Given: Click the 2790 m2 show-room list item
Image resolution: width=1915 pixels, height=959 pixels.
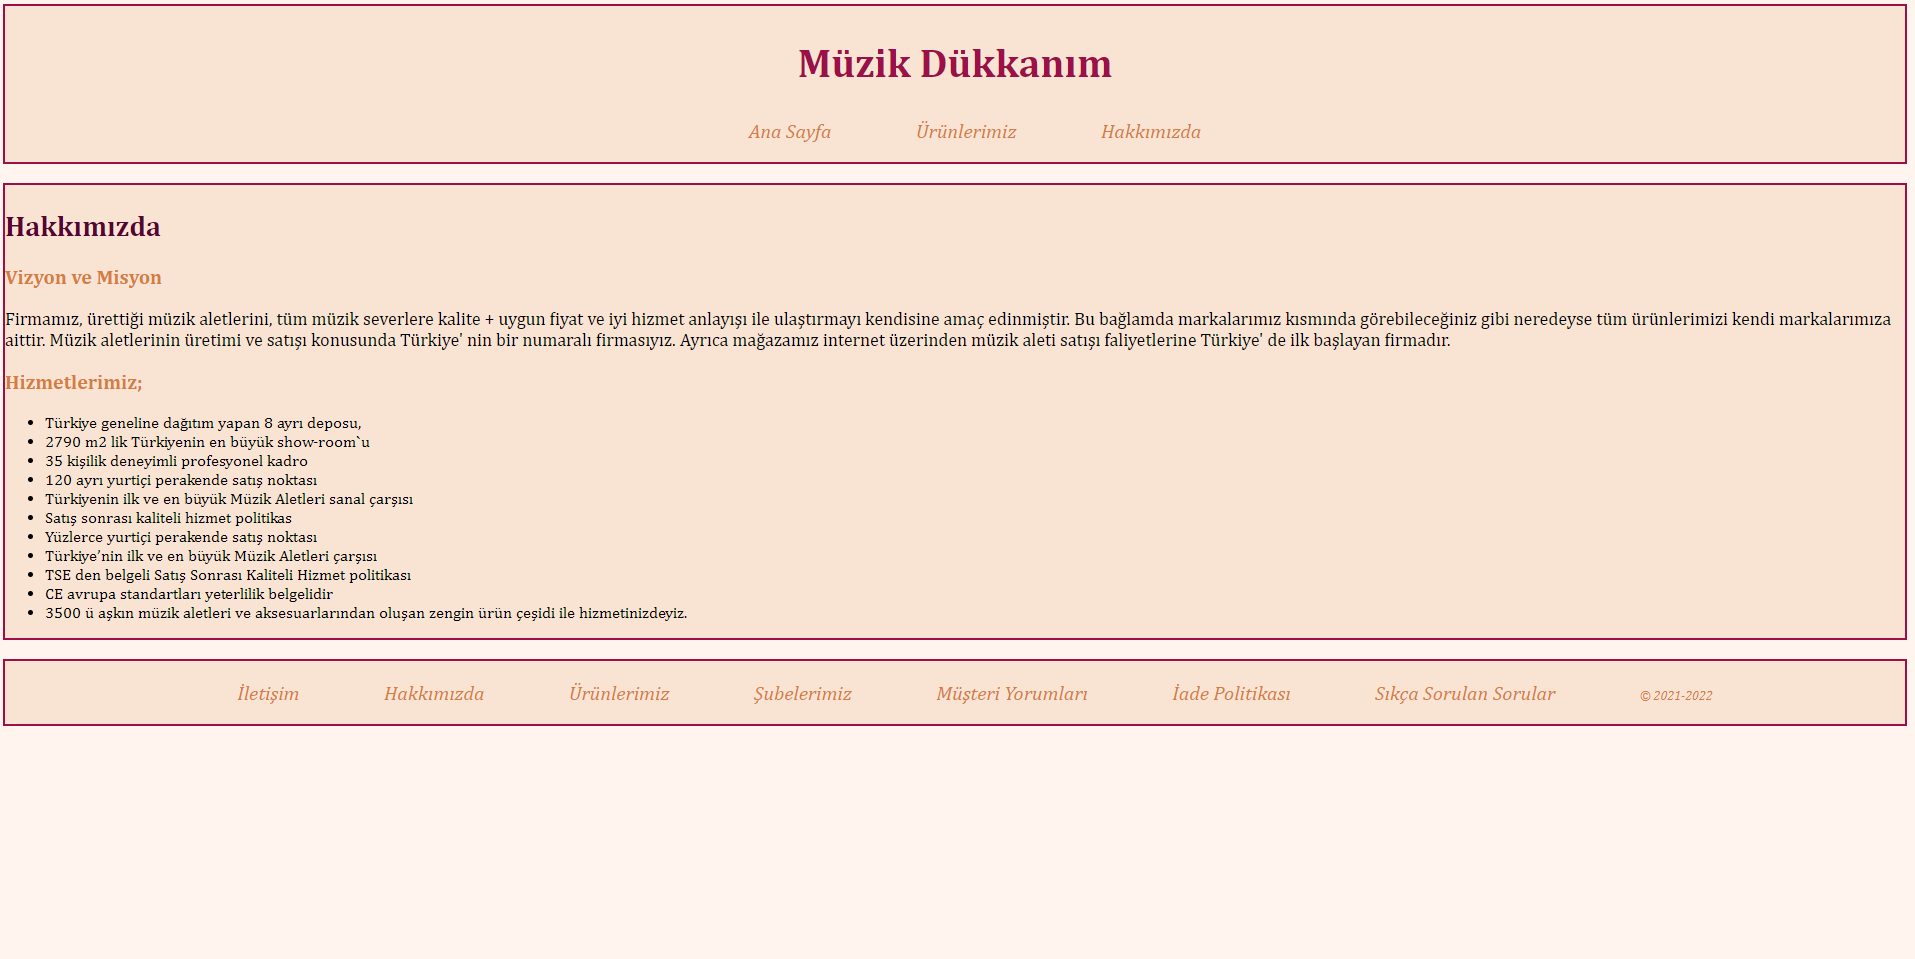Looking at the screenshot, I should pyautogui.click(x=207, y=441).
